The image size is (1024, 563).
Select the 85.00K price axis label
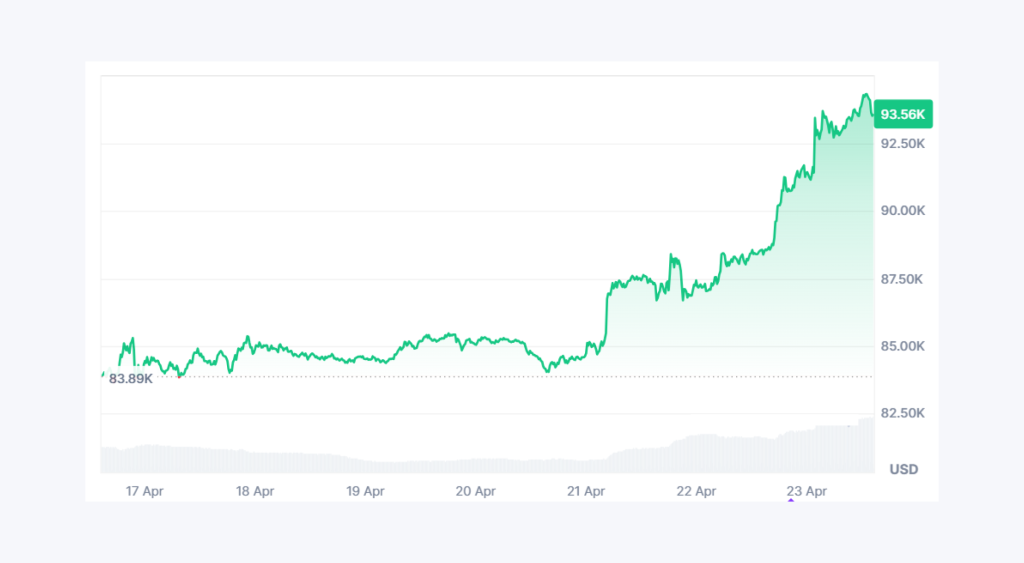903,346
